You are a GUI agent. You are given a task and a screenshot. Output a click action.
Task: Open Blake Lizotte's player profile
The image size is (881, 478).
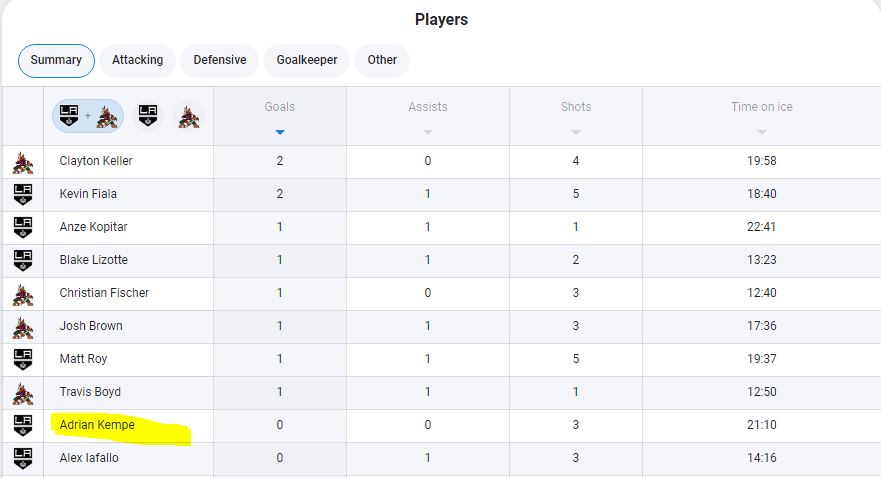94,260
